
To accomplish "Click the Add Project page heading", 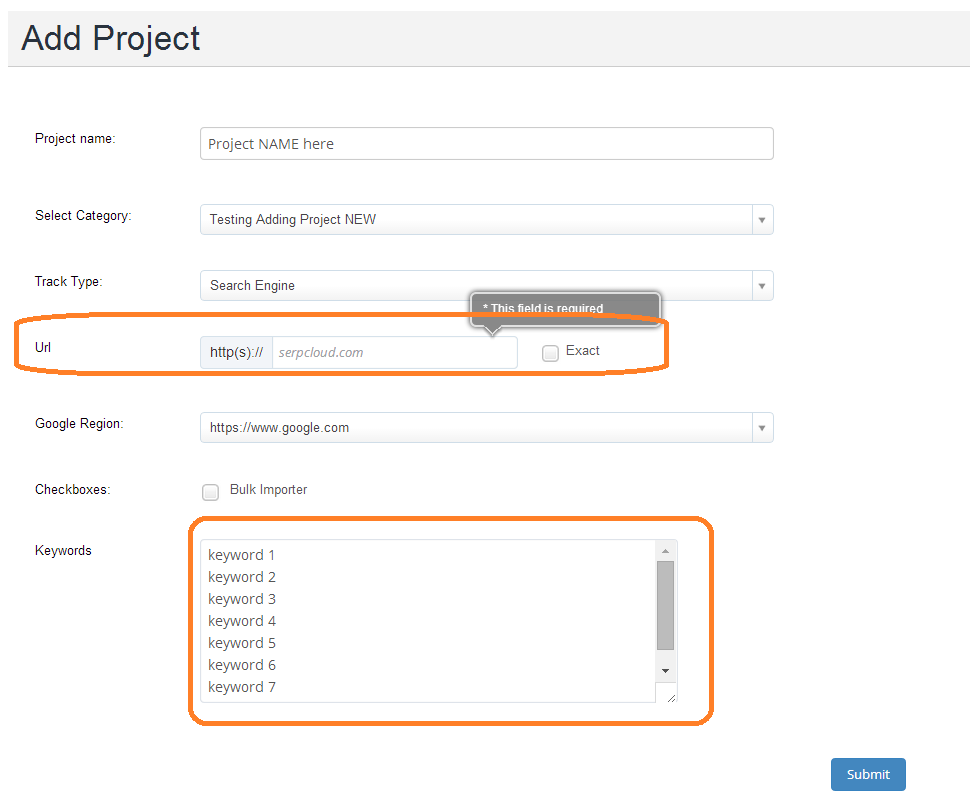I will pyautogui.click(x=111, y=39).
